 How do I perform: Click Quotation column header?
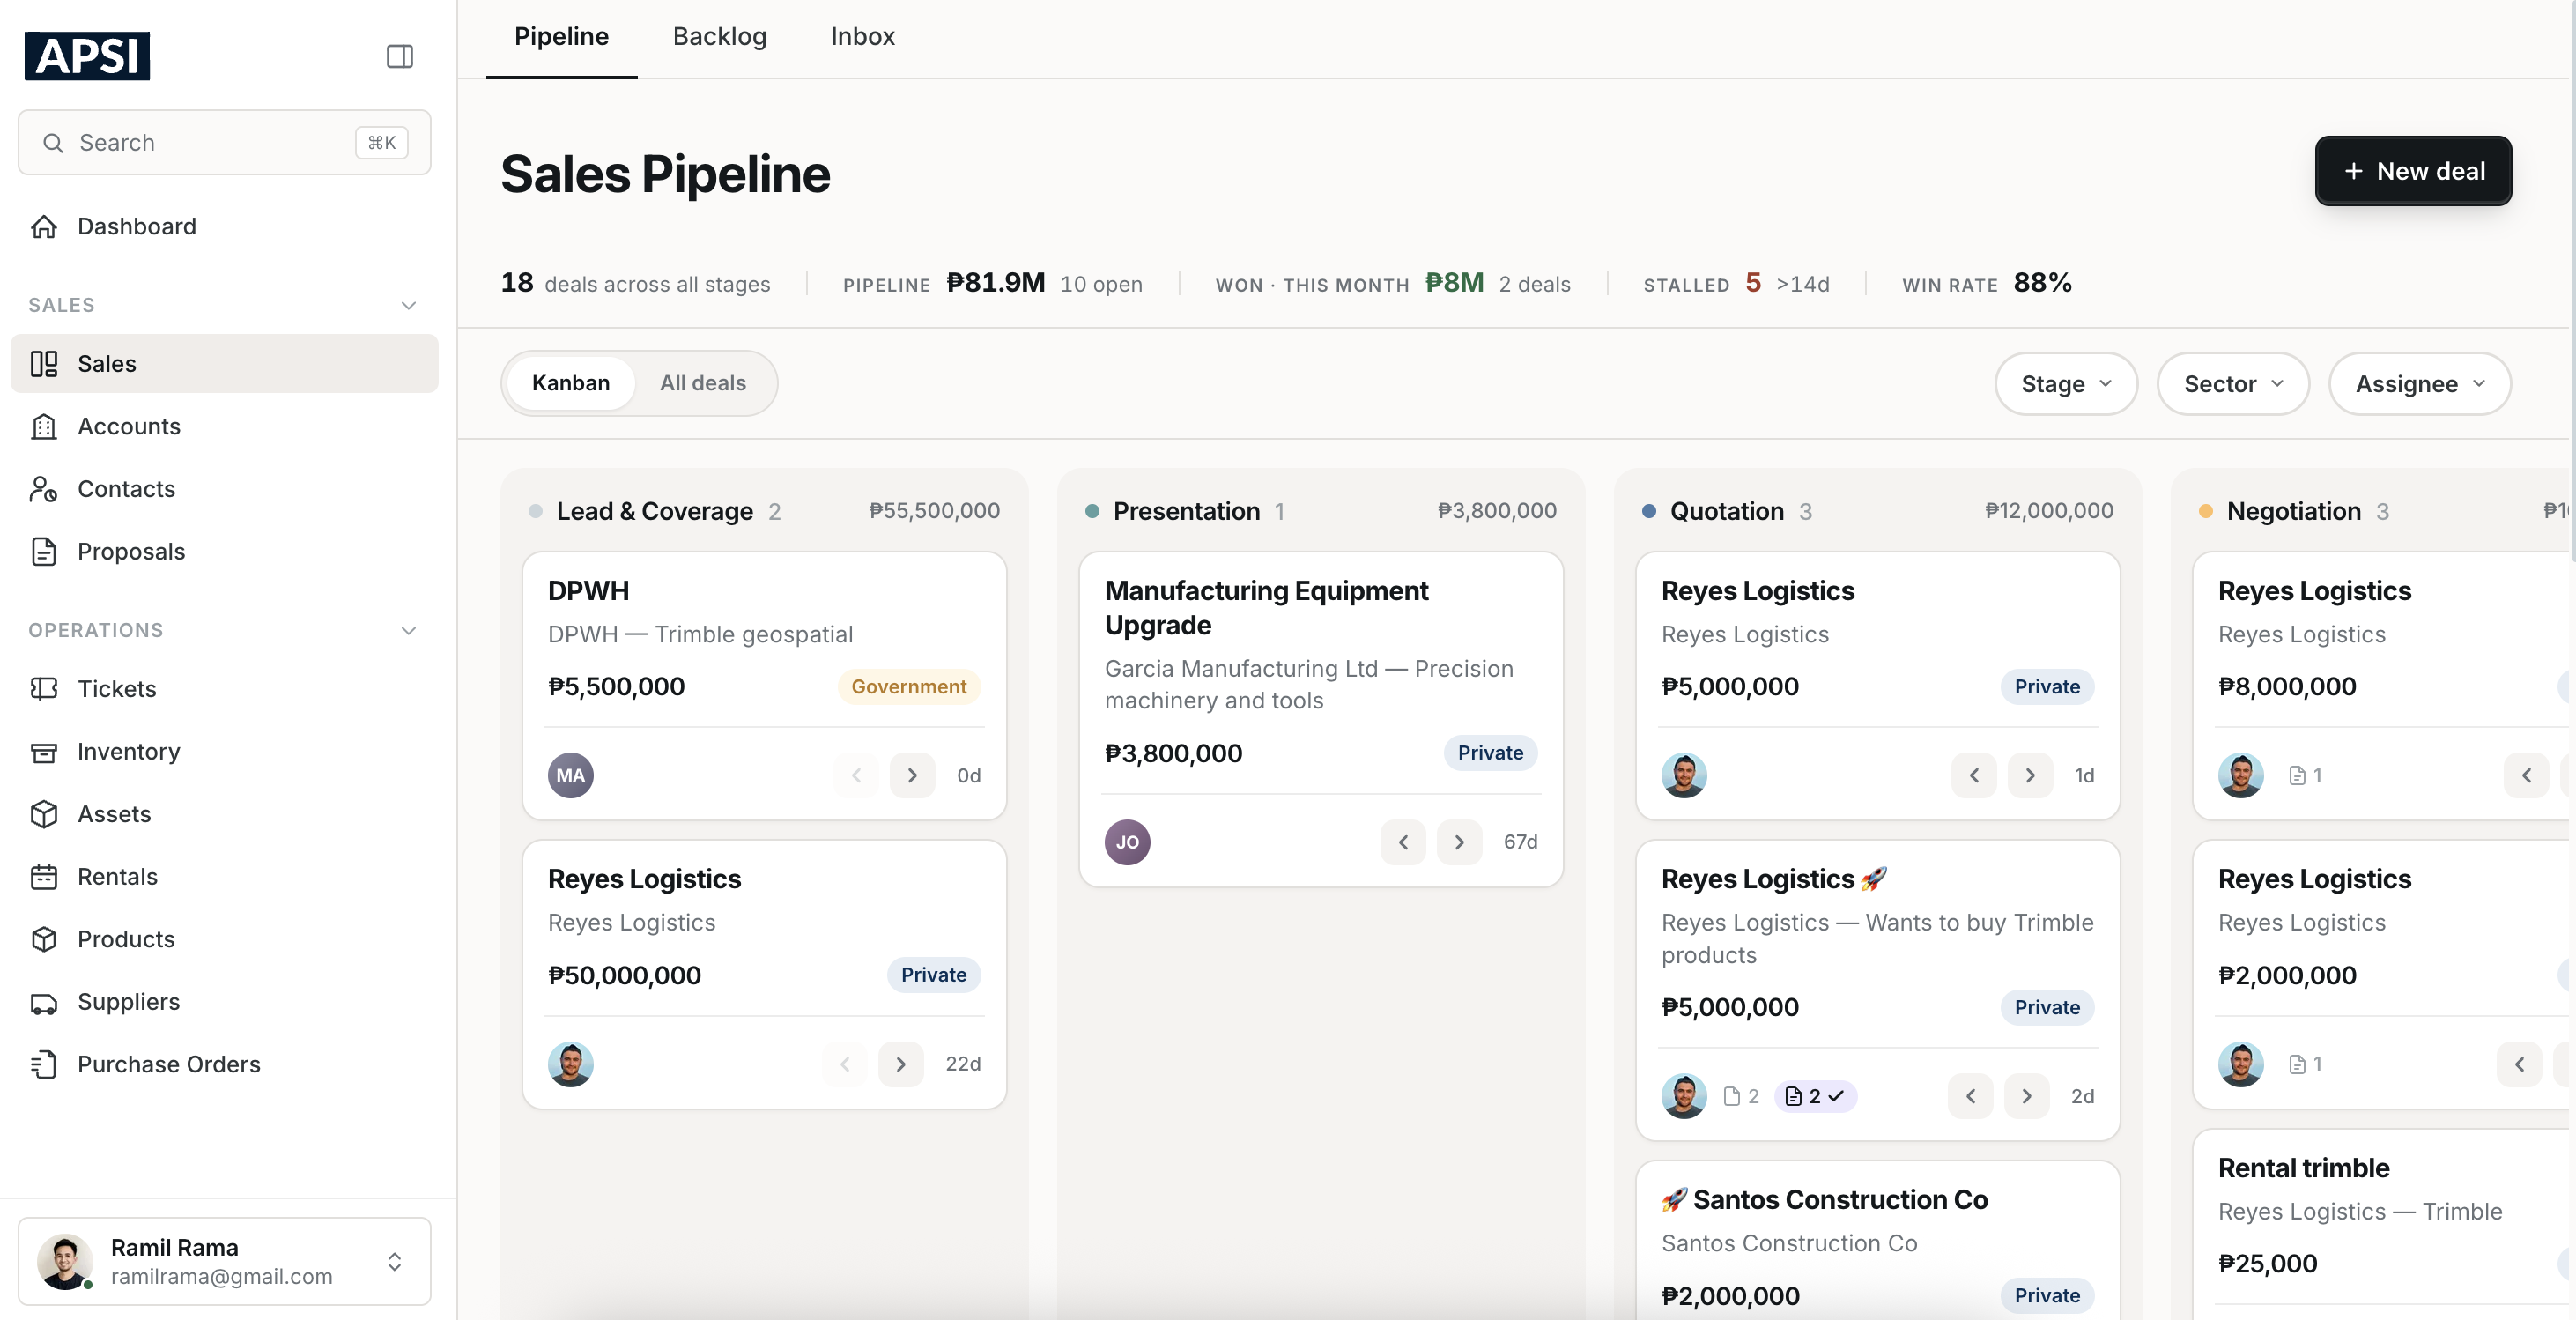(x=1727, y=511)
